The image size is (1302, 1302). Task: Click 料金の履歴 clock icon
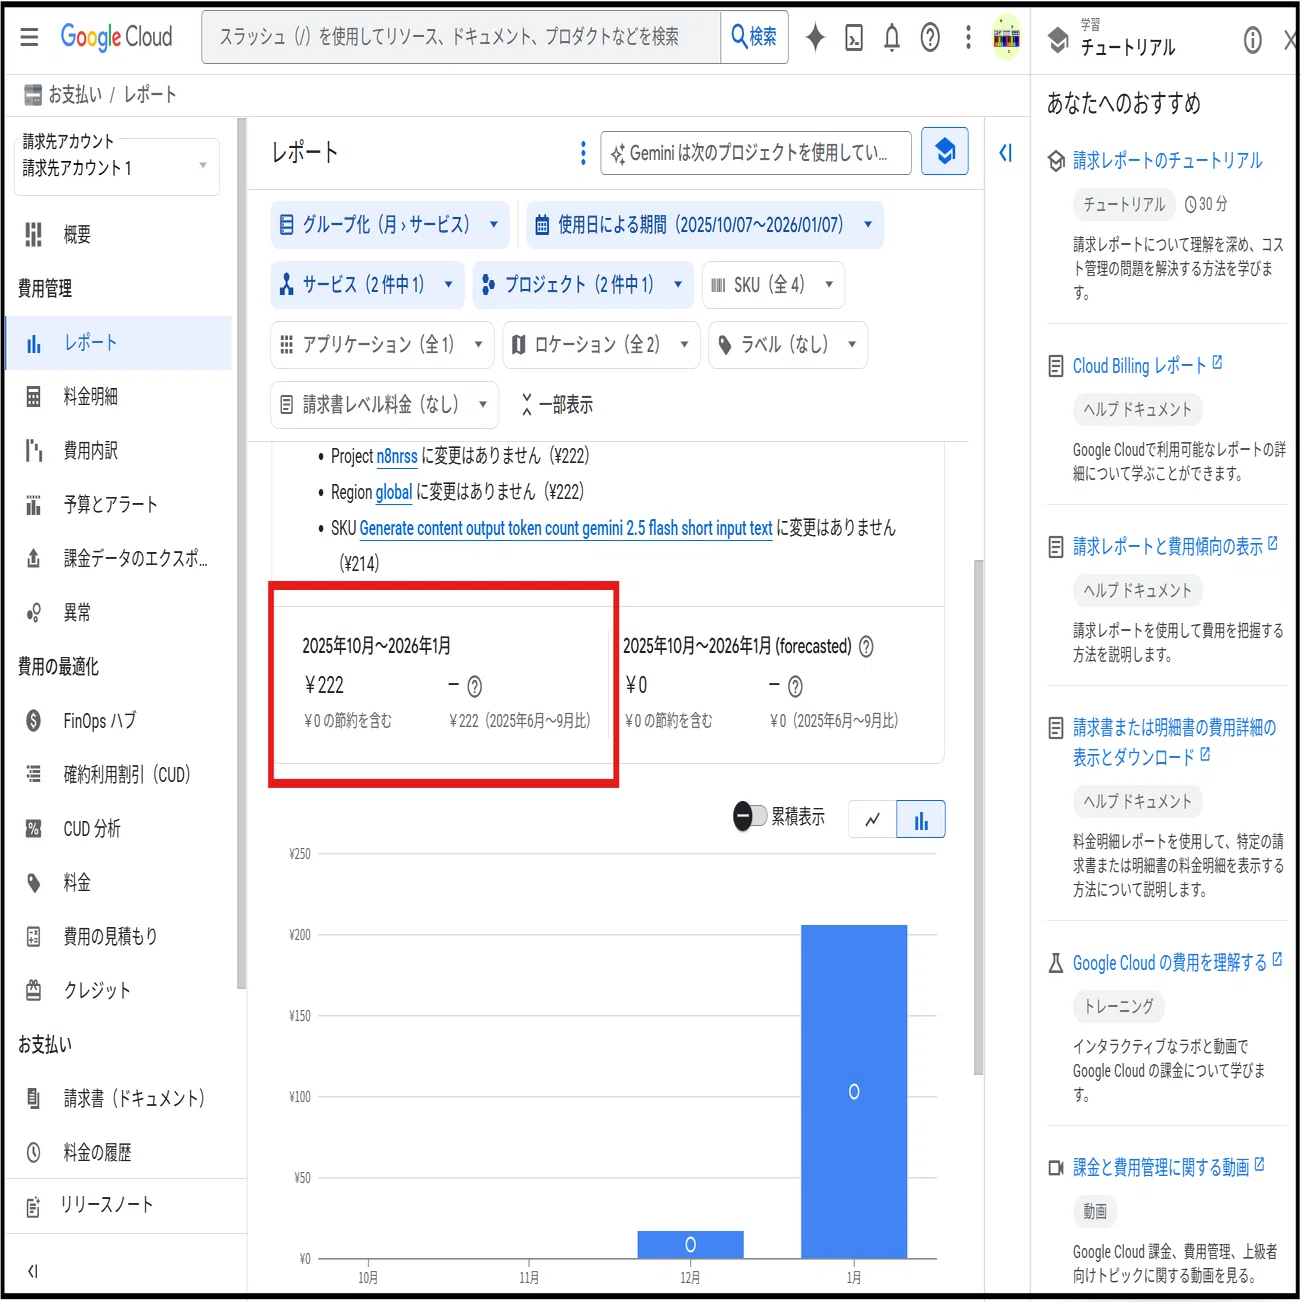(33, 1152)
